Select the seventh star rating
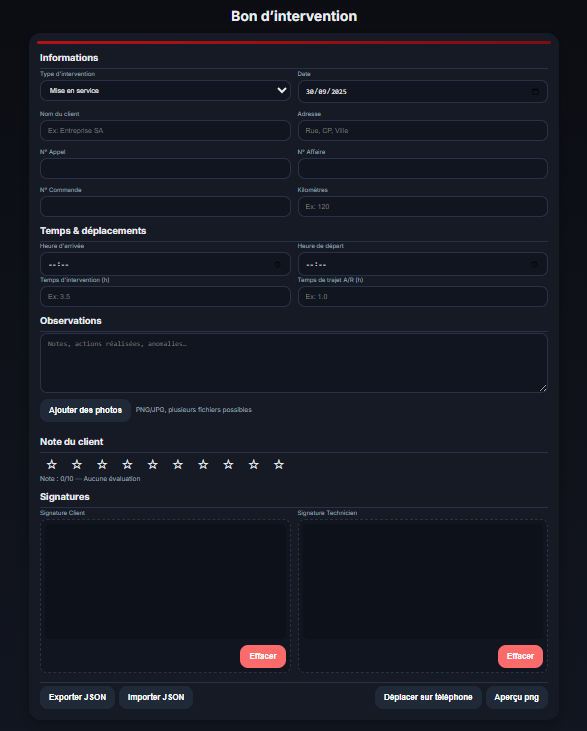Viewport: 587px width, 731px height. click(203, 464)
